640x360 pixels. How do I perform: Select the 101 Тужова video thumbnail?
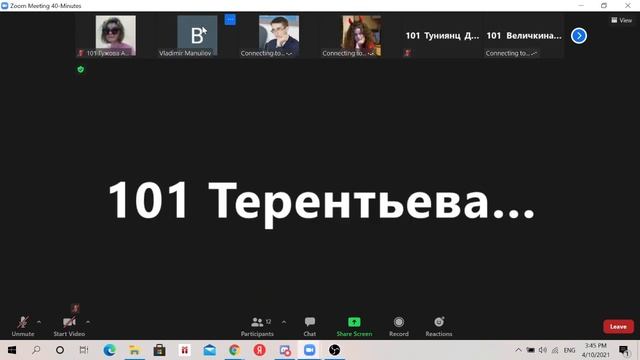click(116, 36)
